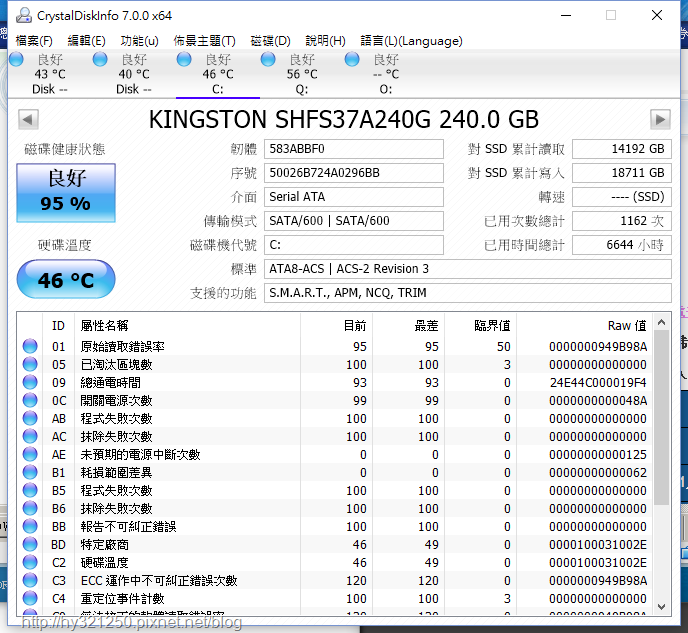Click status circle for attribute 01
This screenshot has height=633, width=688.
[x=30, y=346]
